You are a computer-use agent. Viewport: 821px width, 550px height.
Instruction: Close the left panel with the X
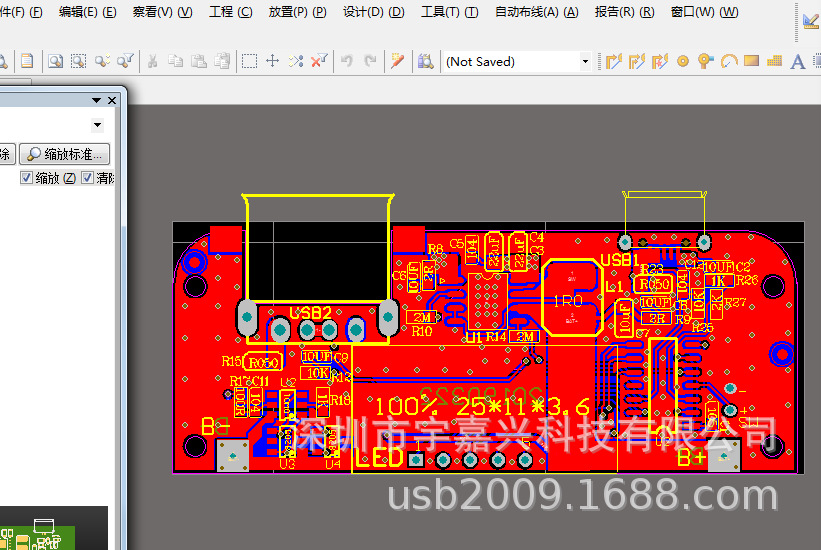(x=112, y=100)
